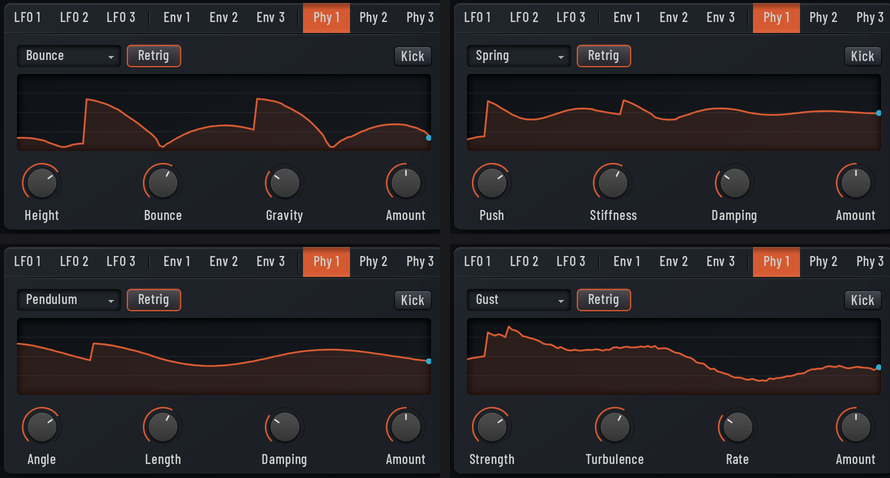This screenshot has width=890, height=478.
Task: Toggle Retrig in the Pendulum panel
Action: (154, 300)
